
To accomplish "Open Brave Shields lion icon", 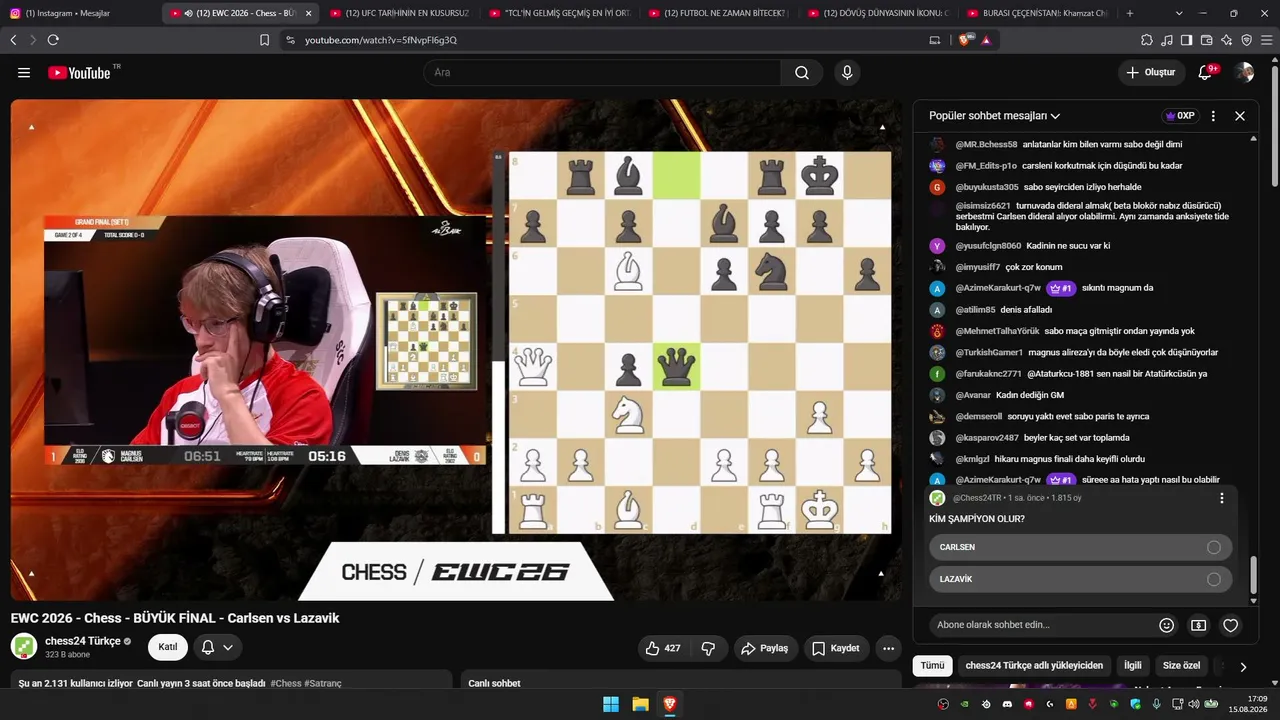I will pos(965,40).
